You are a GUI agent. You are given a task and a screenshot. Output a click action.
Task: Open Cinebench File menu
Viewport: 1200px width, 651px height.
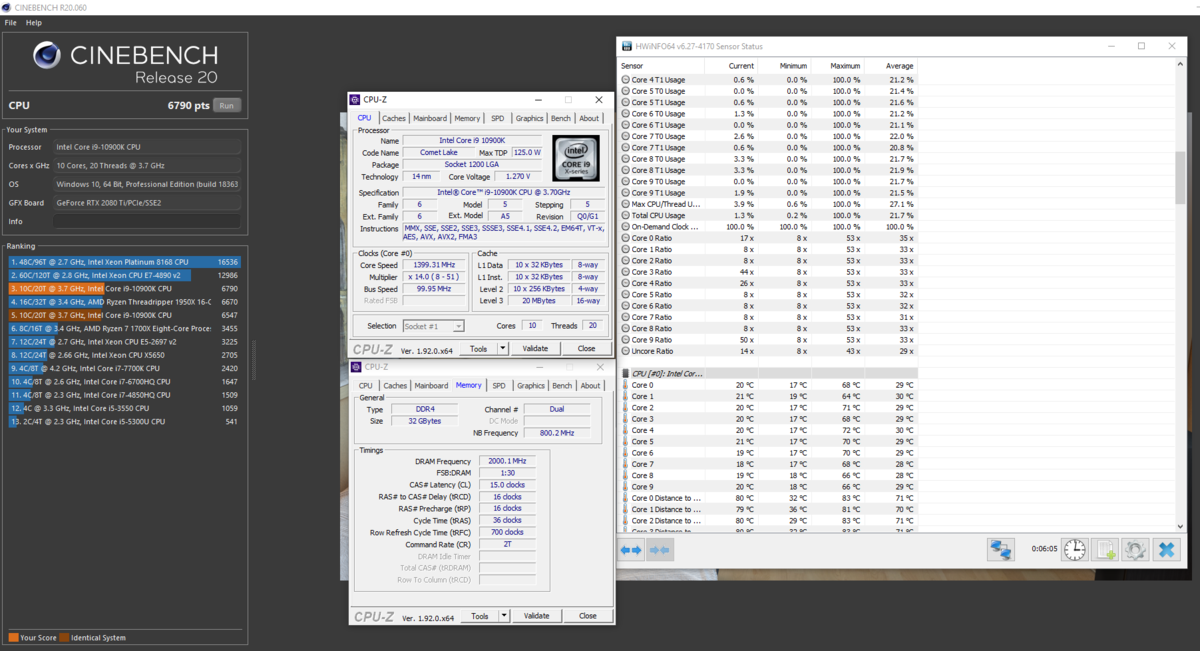[x=11, y=22]
